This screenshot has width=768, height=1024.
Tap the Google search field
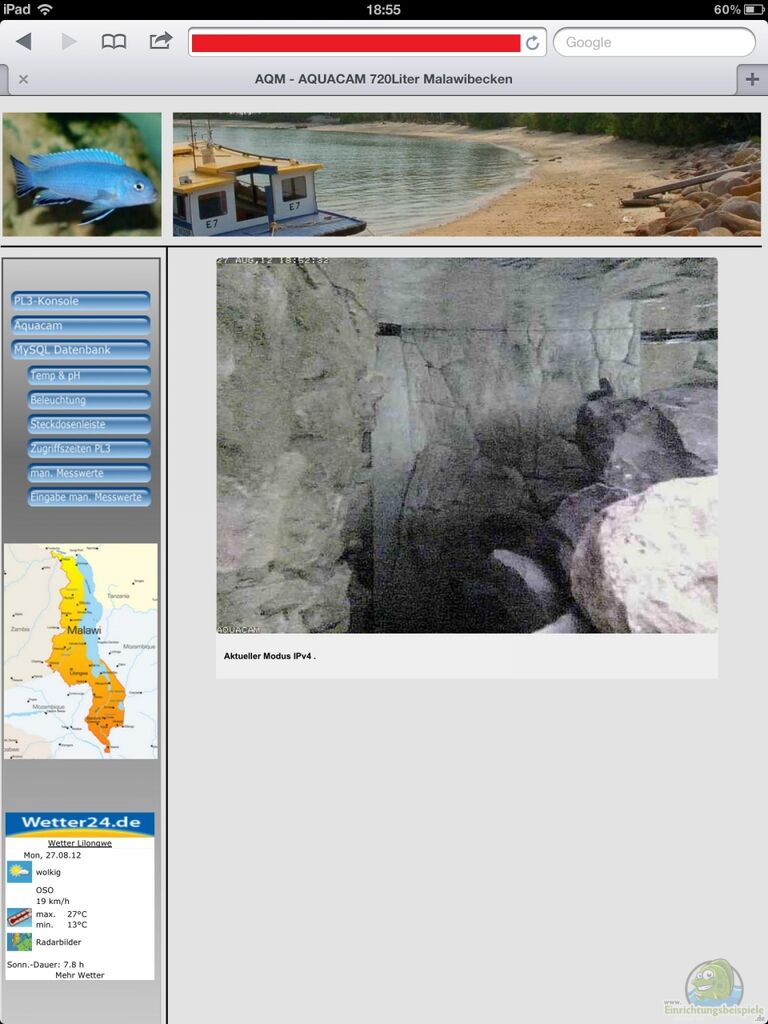[654, 42]
